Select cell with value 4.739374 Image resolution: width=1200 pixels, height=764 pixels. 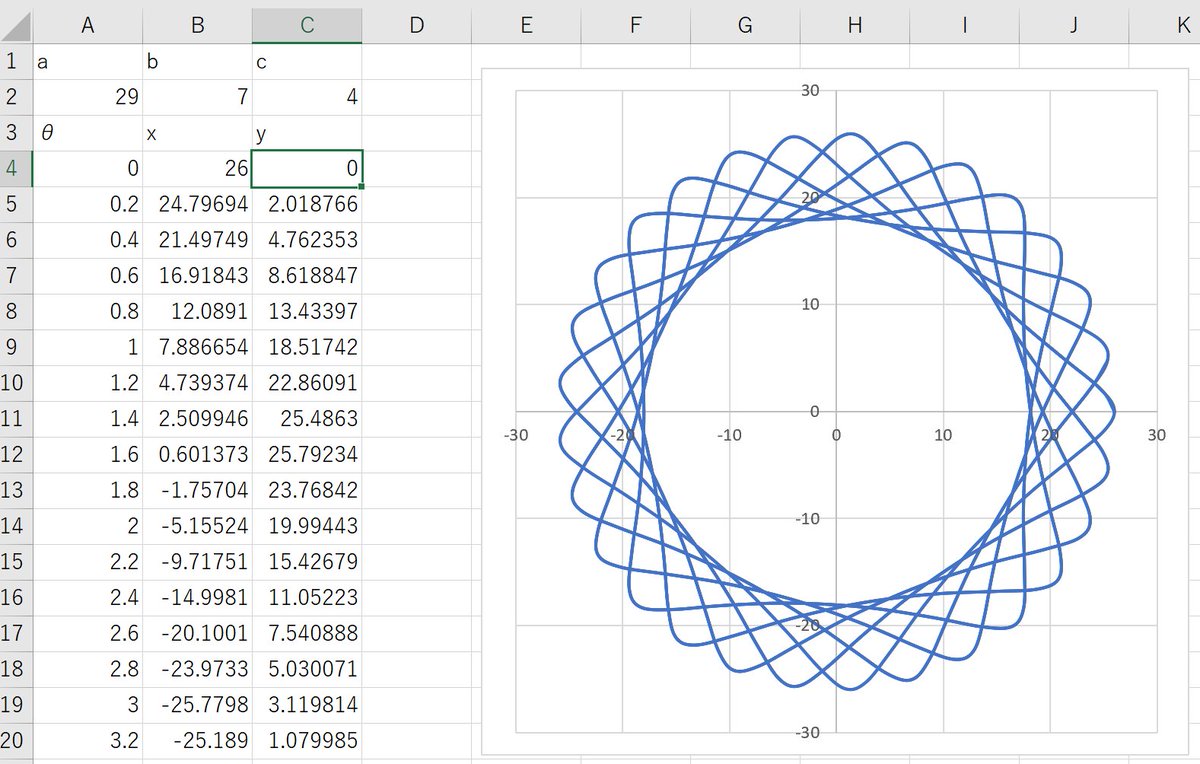pos(198,383)
